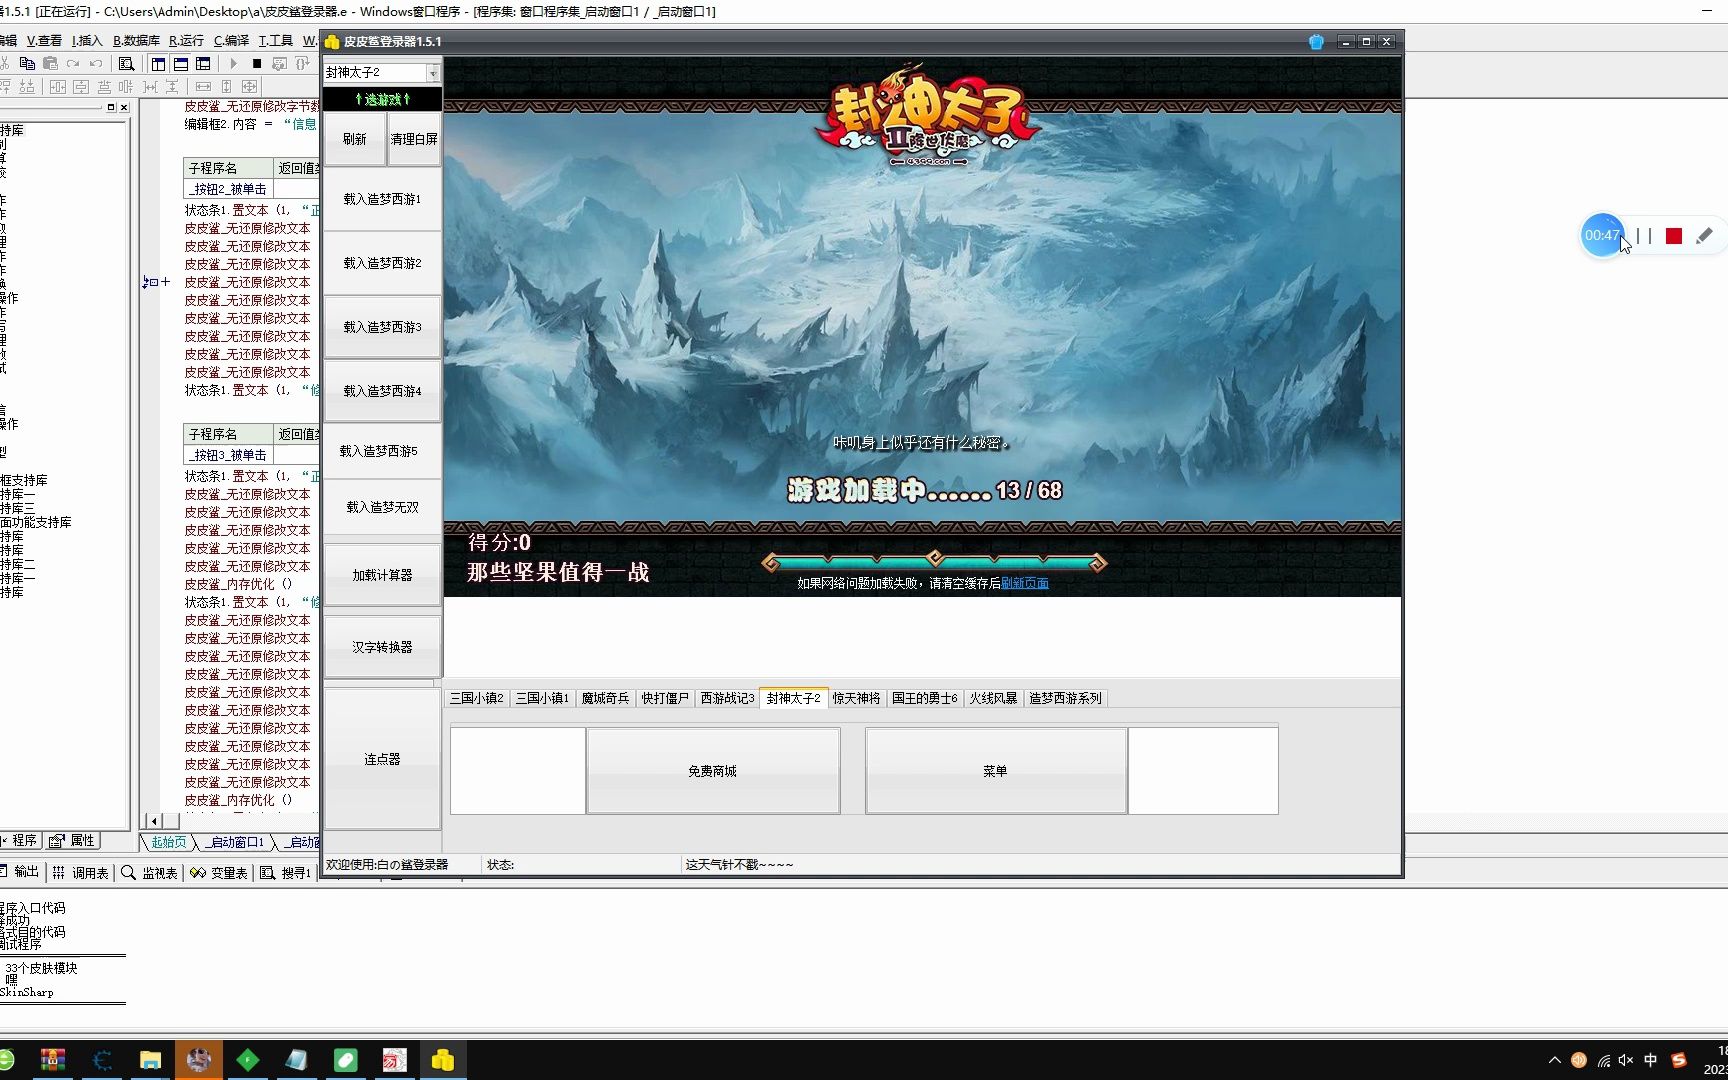
Task: Show hidden tray icons with the chevron
Action: 1554,1060
